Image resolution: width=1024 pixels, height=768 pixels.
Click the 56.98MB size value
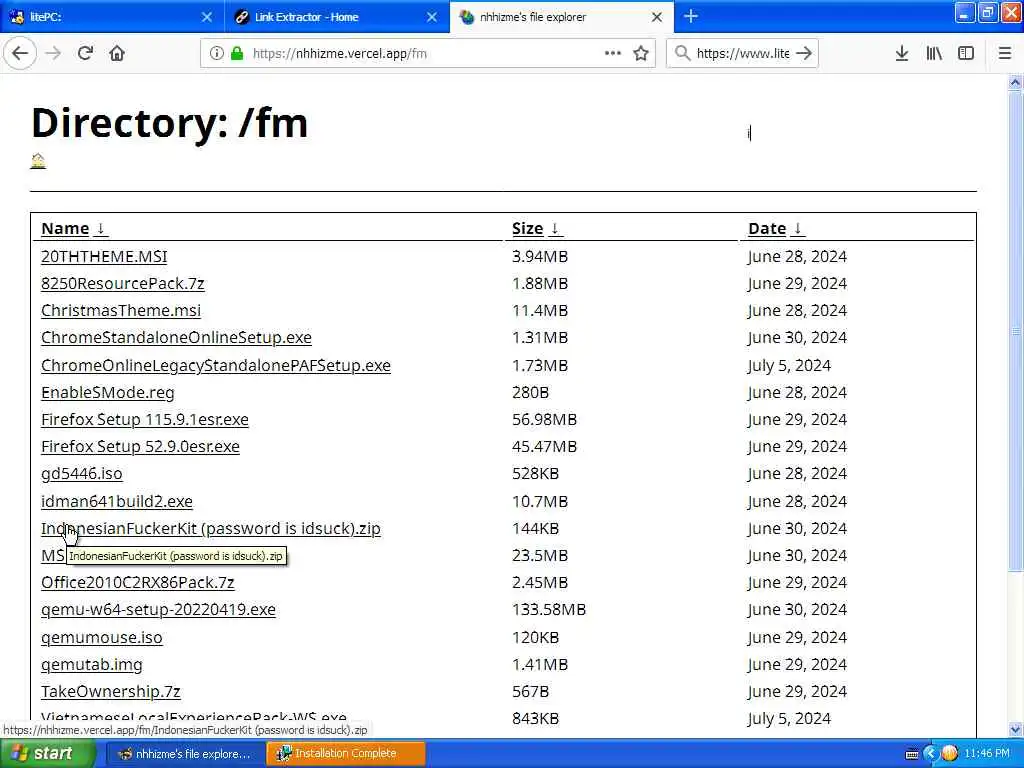[x=544, y=419]
